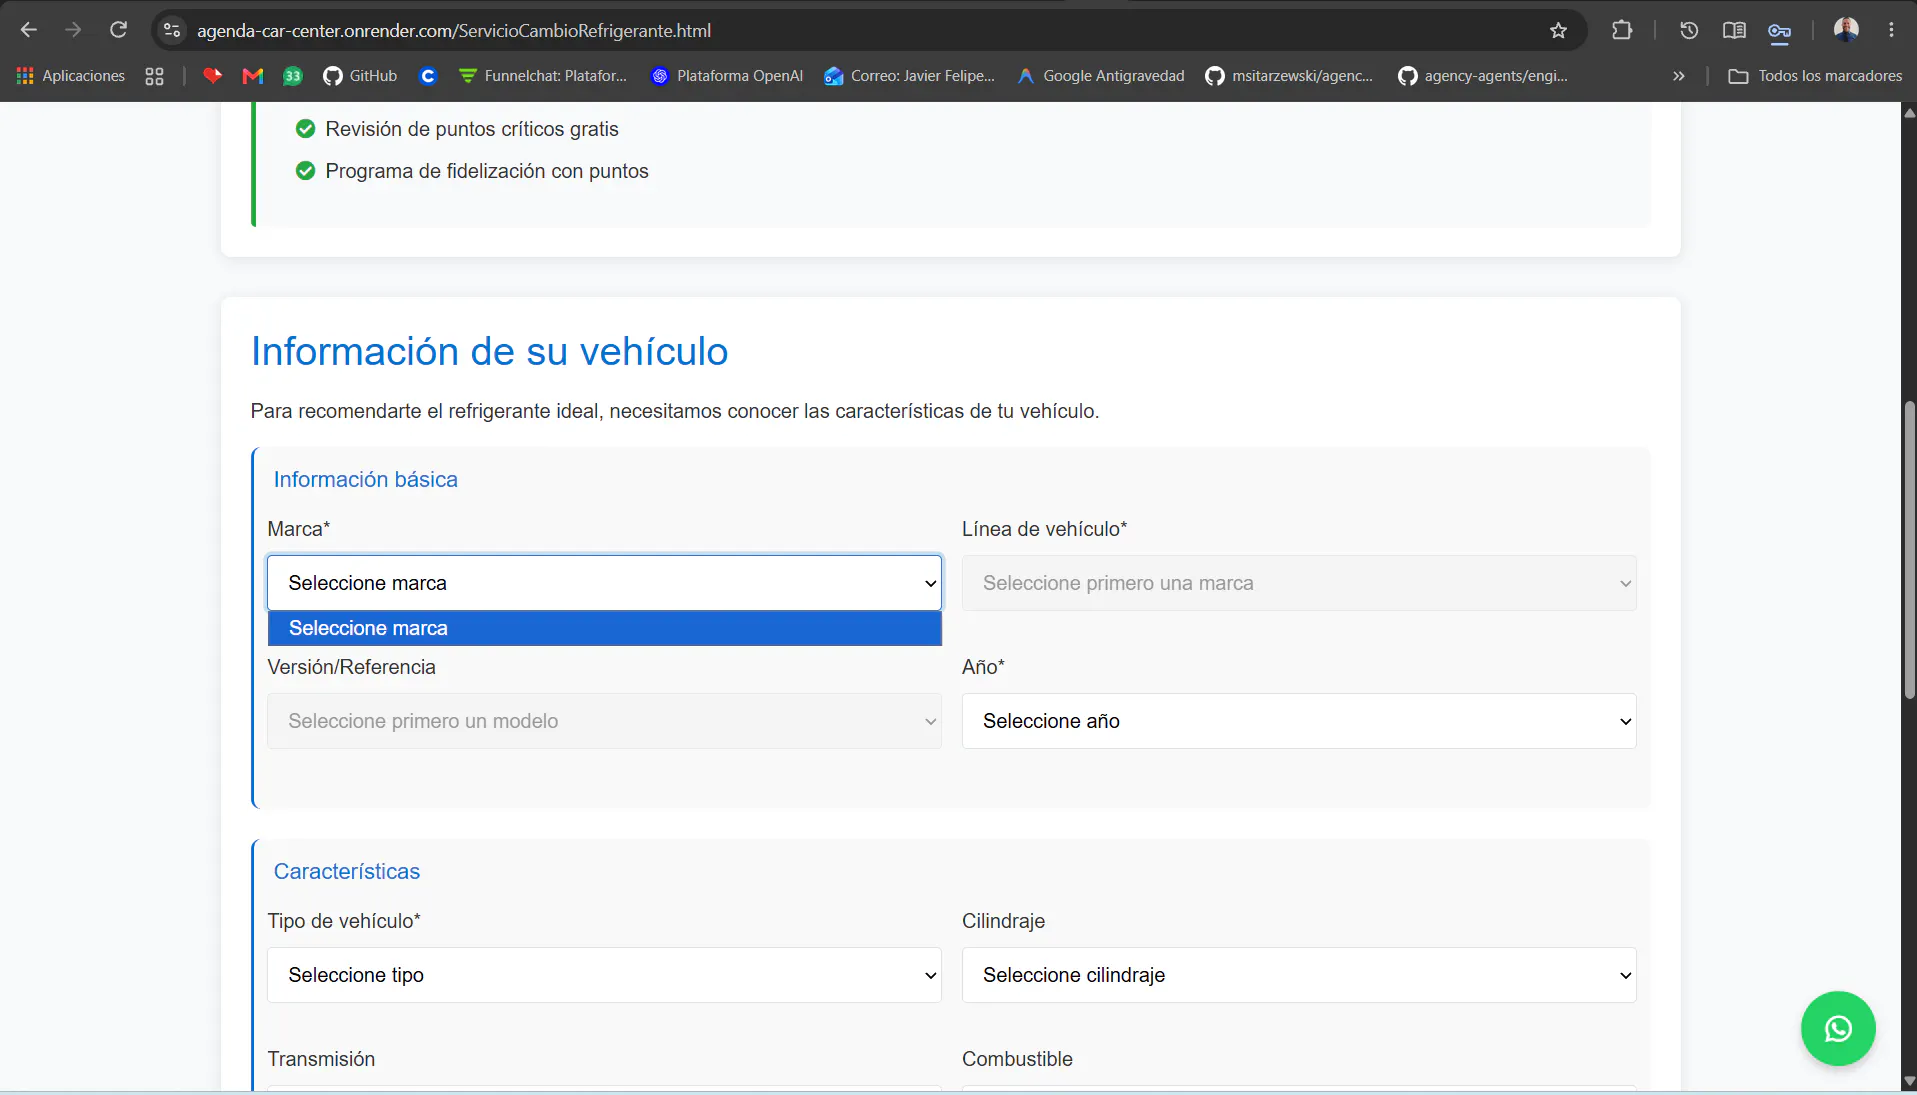This screenshot has height=1095, width=1917.
Task: Open the agency-agents/engi... bookmark
Action: click(1483, 76)
